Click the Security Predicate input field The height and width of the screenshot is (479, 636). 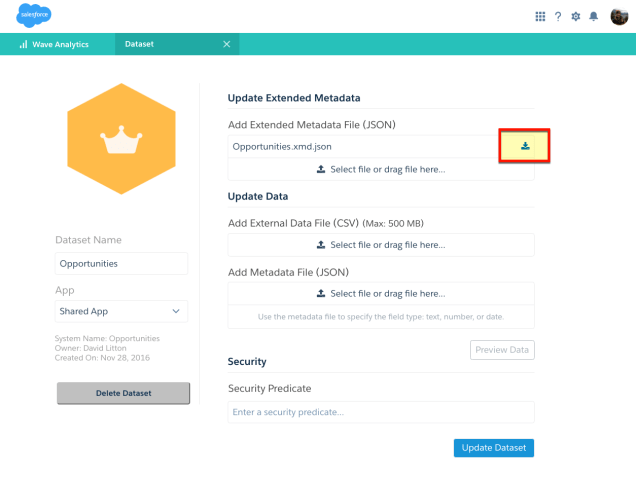(x=381, y=412)
